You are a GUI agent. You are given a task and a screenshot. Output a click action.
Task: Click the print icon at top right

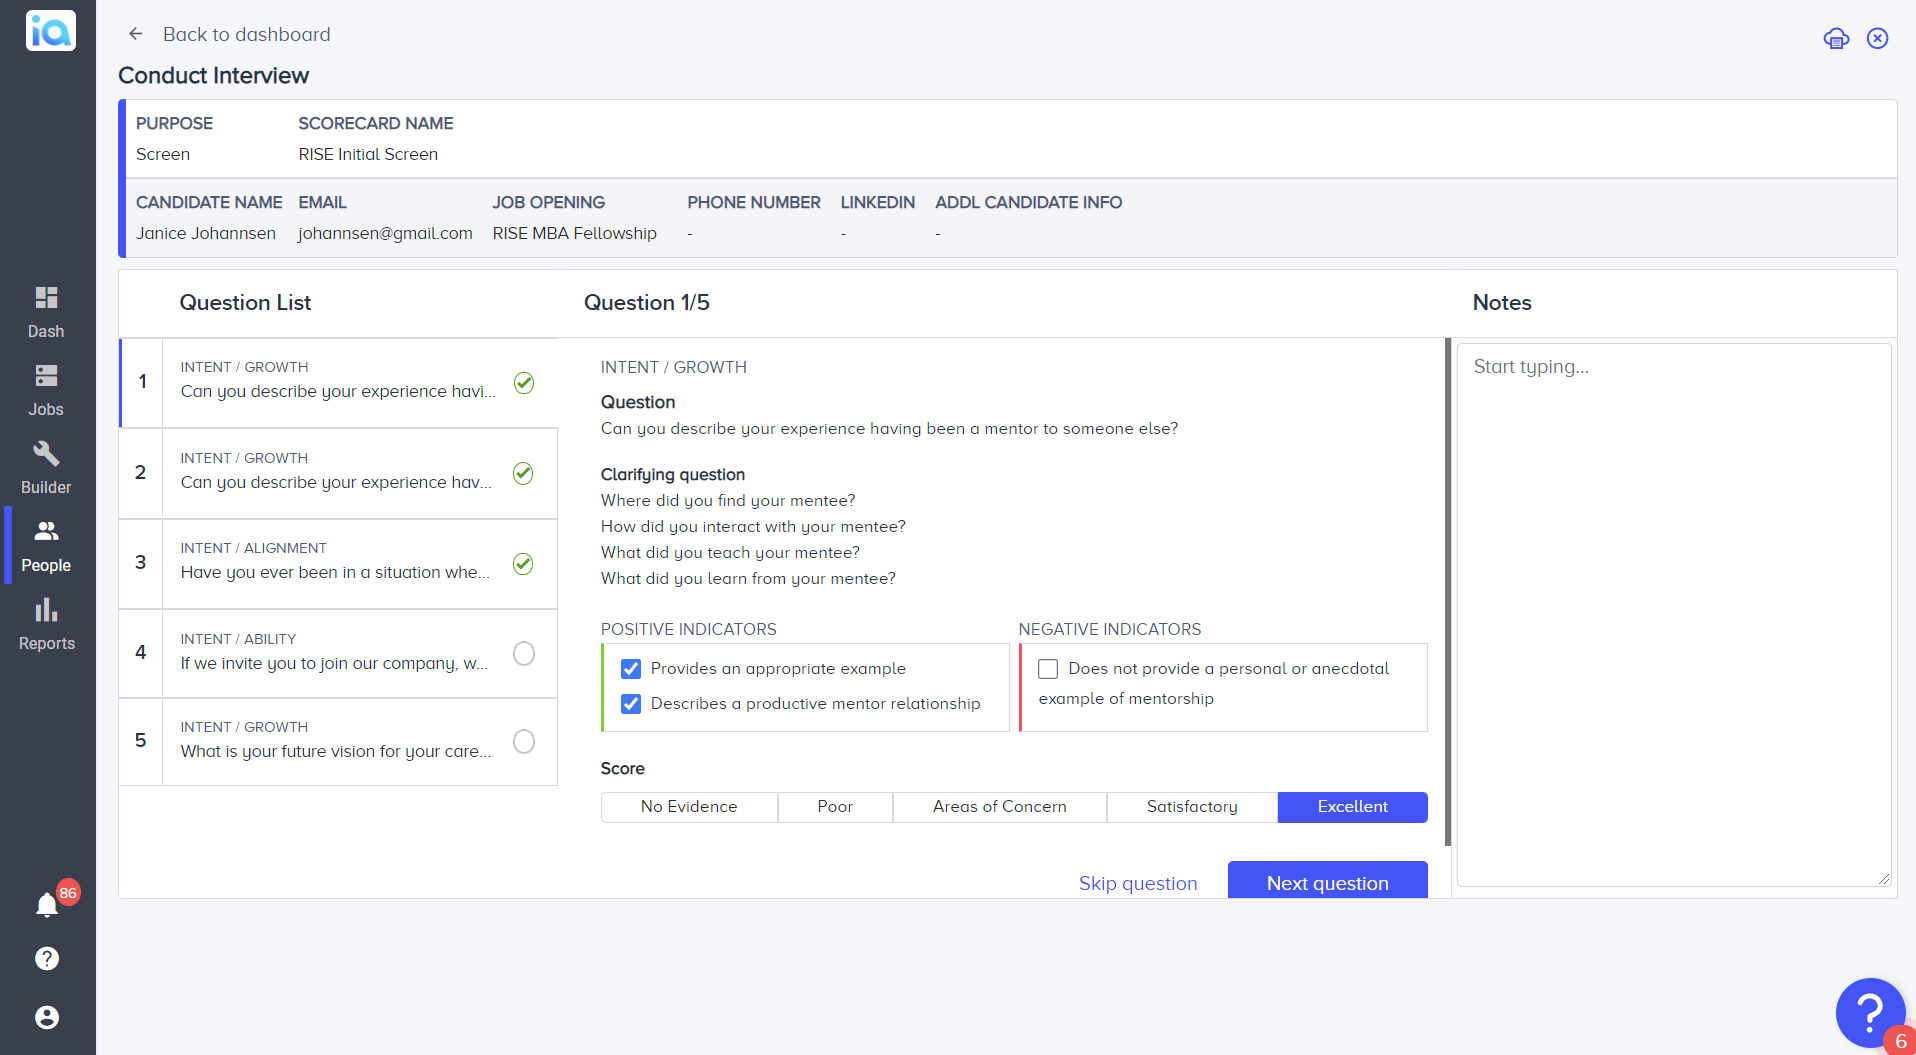1836,39
